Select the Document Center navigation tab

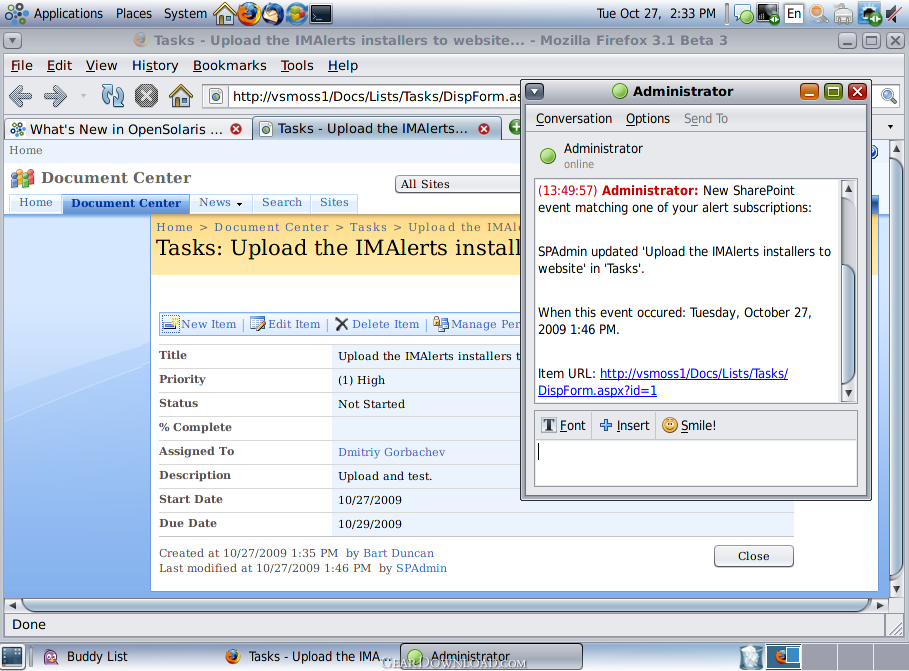coord(126,203)
